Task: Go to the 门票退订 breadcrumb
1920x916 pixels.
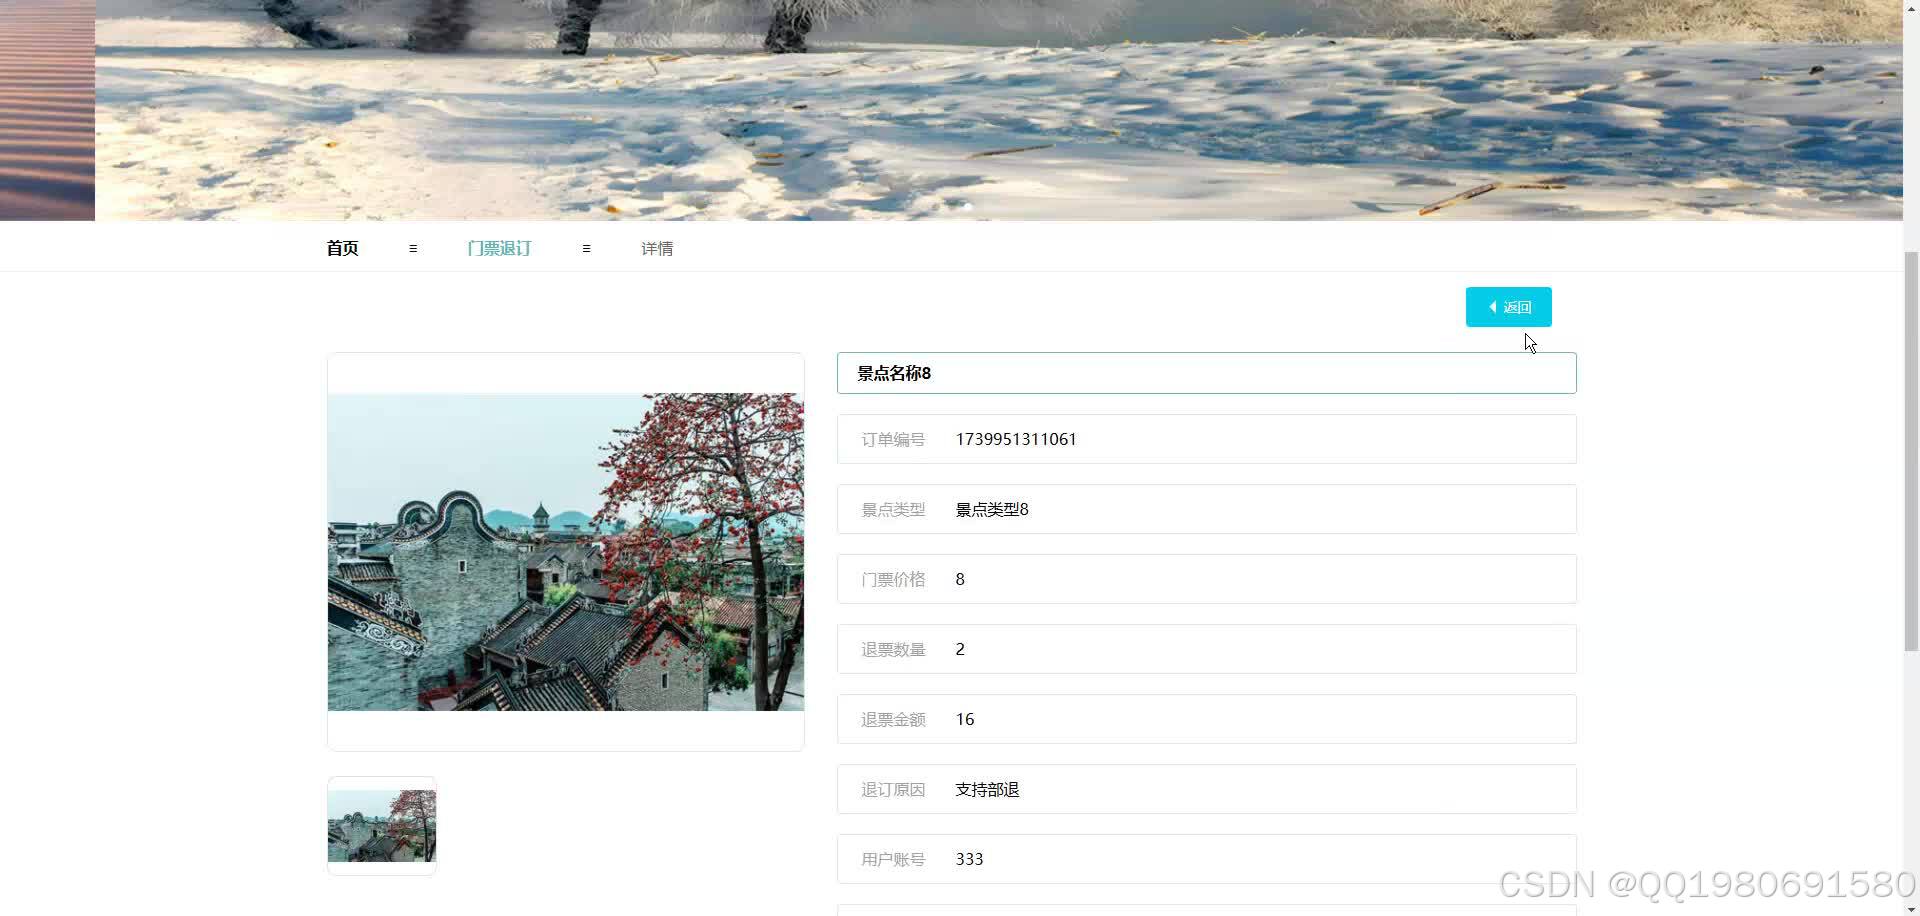Action: click(x=499, y=248)
